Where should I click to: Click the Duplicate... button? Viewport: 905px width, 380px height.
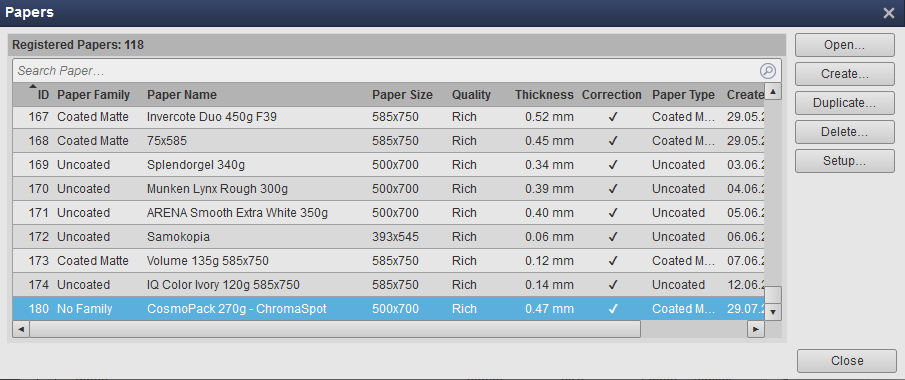pos(844,103)
